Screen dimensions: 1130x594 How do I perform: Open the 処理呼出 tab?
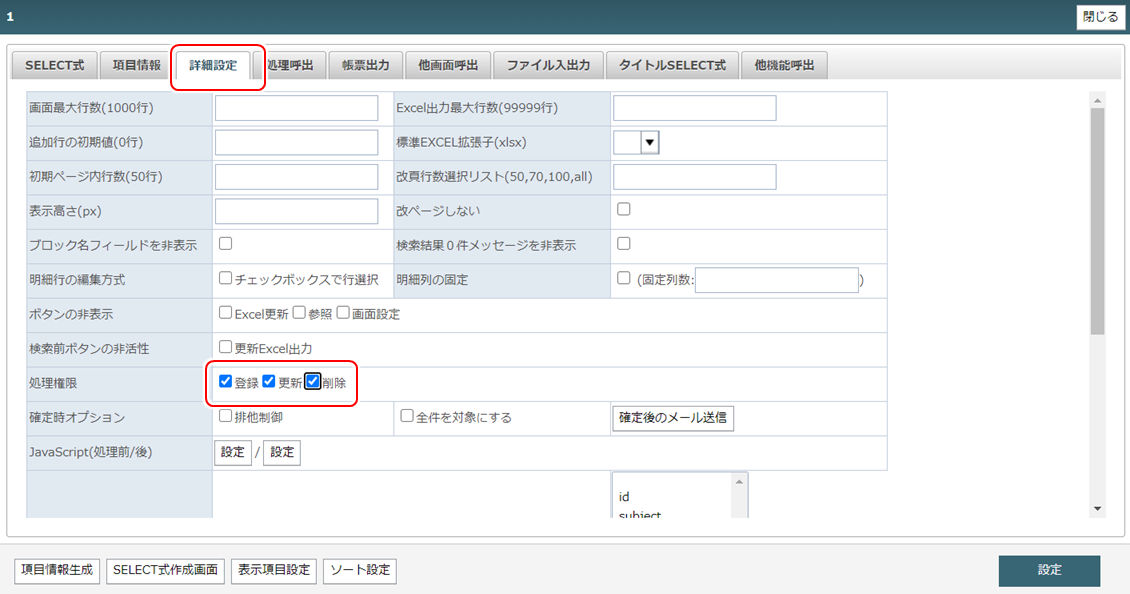pos(290,65)
